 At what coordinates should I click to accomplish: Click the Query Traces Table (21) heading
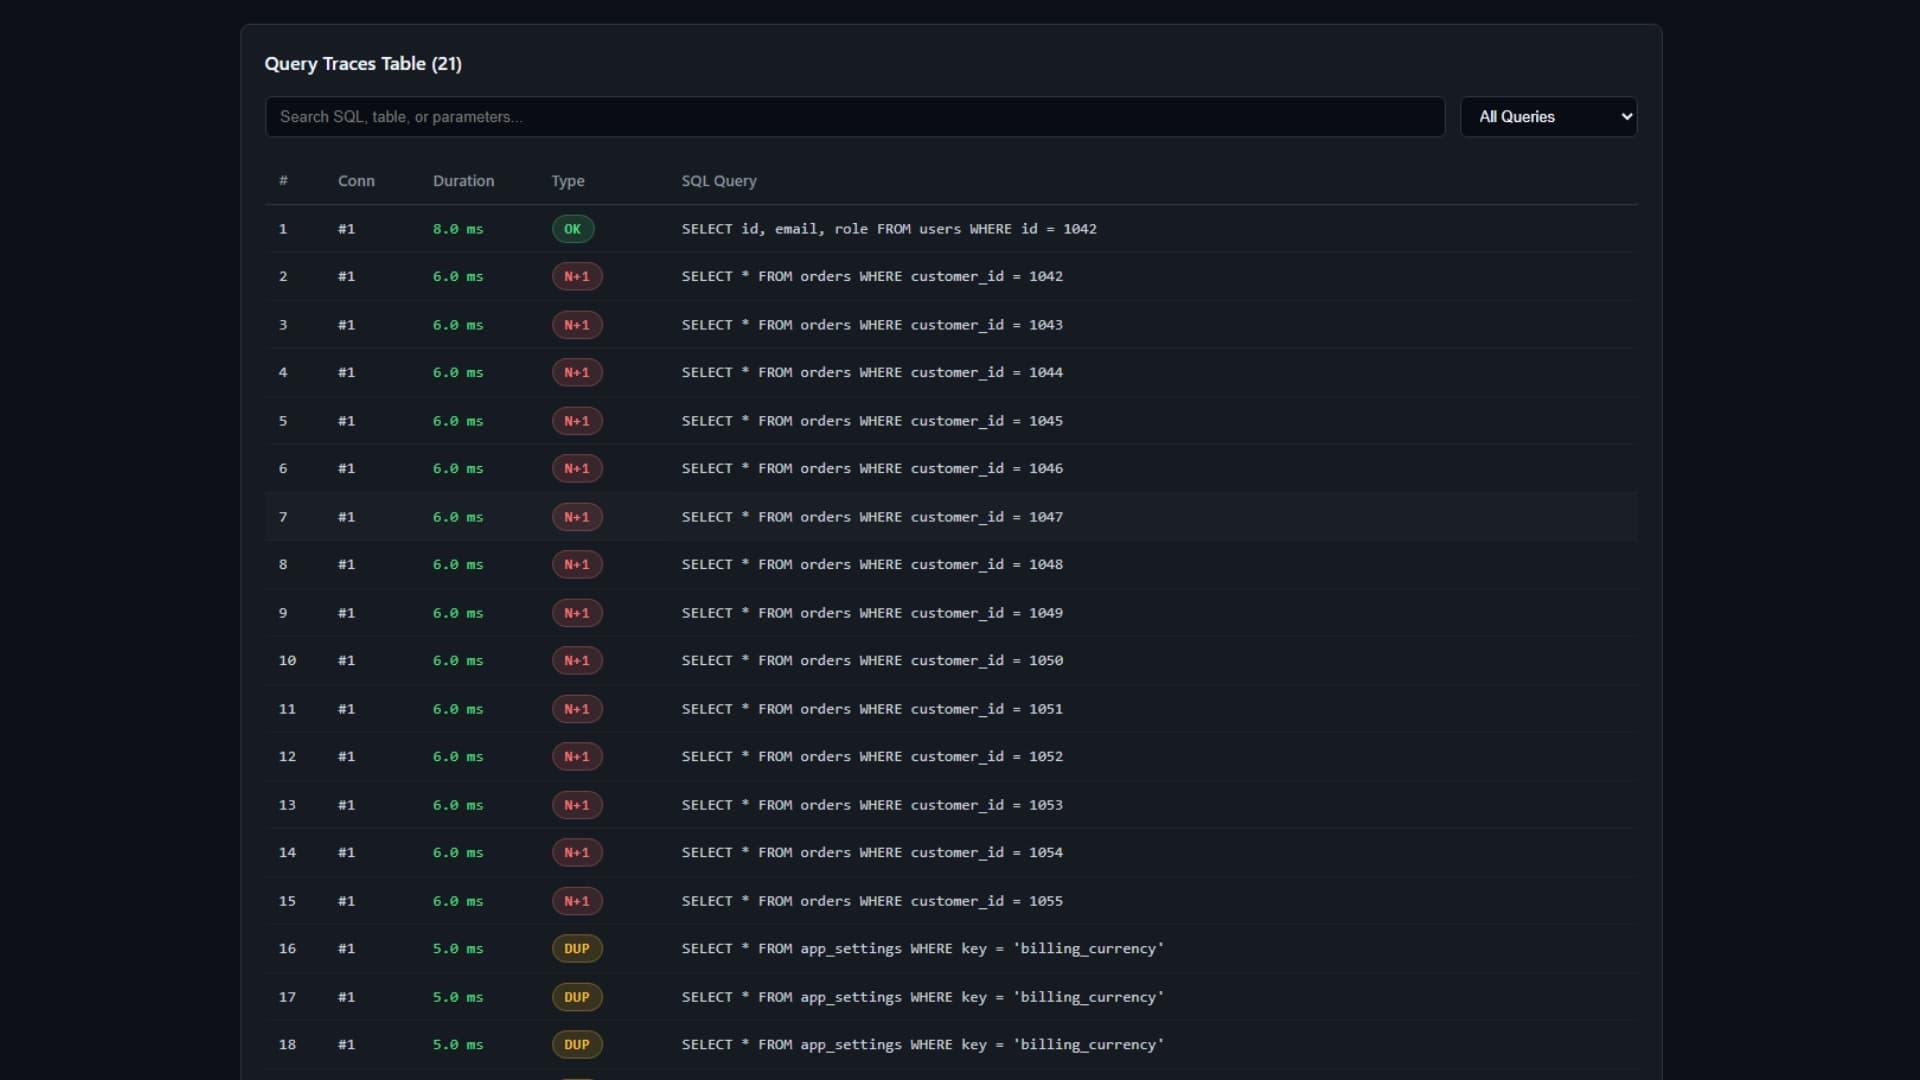[363, 64]
